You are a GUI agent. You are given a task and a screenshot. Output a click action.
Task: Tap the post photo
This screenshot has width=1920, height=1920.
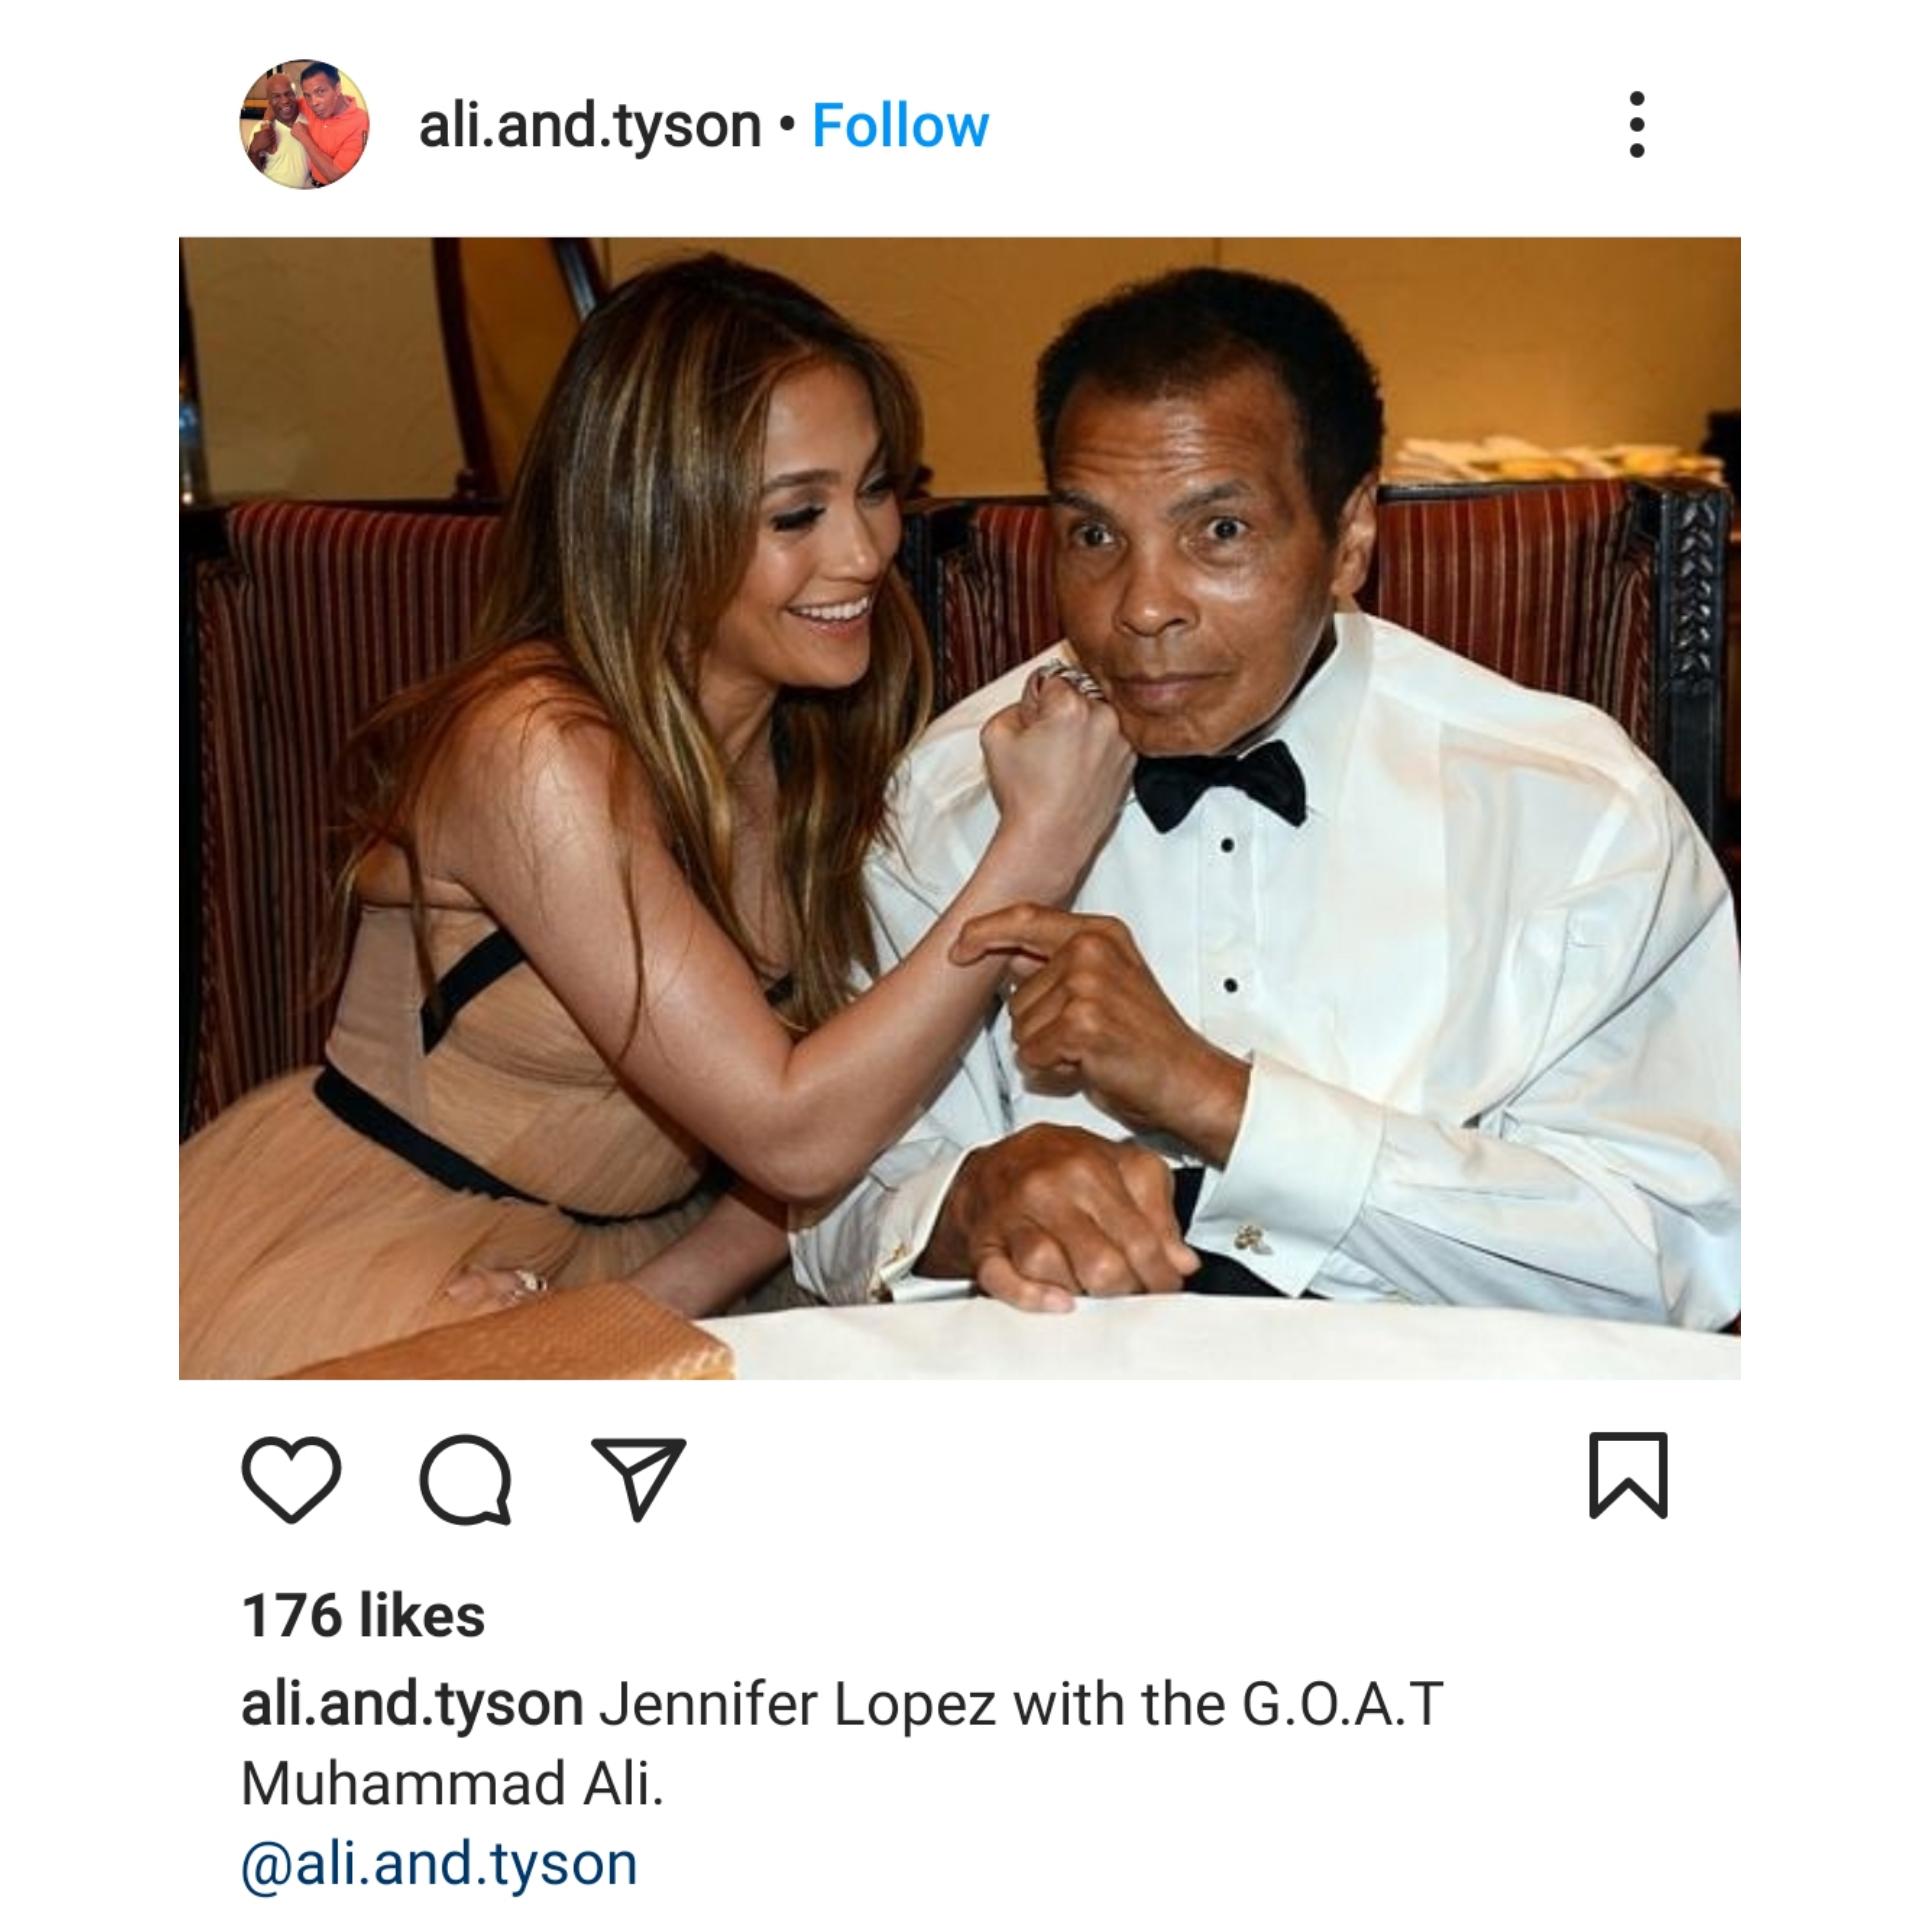coord(959,808)
